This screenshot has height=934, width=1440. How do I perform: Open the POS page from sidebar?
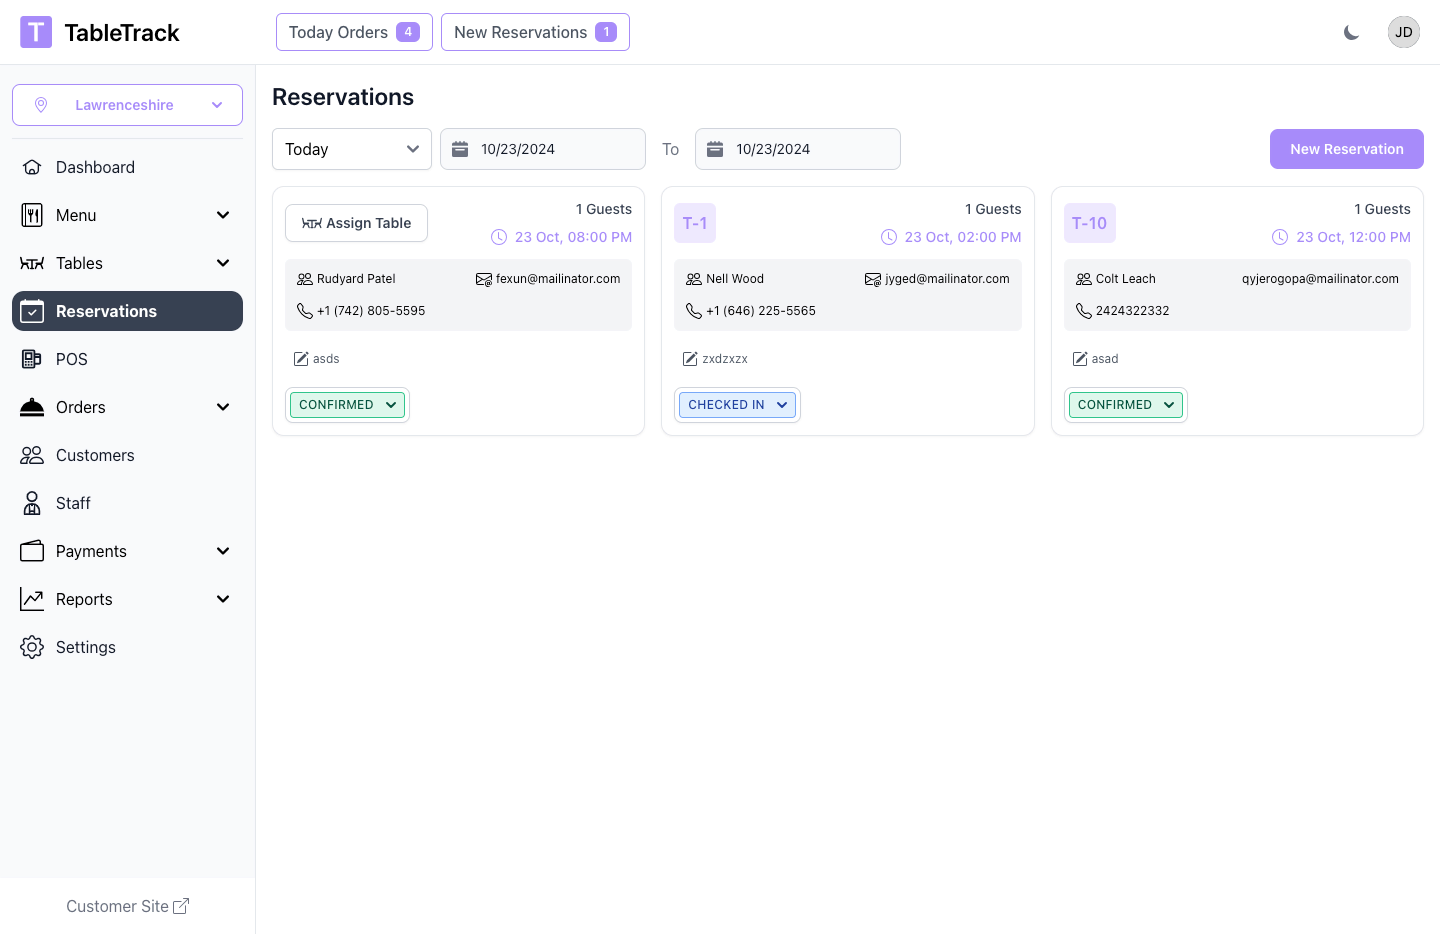pyautogui.click(x=72, y=359)
